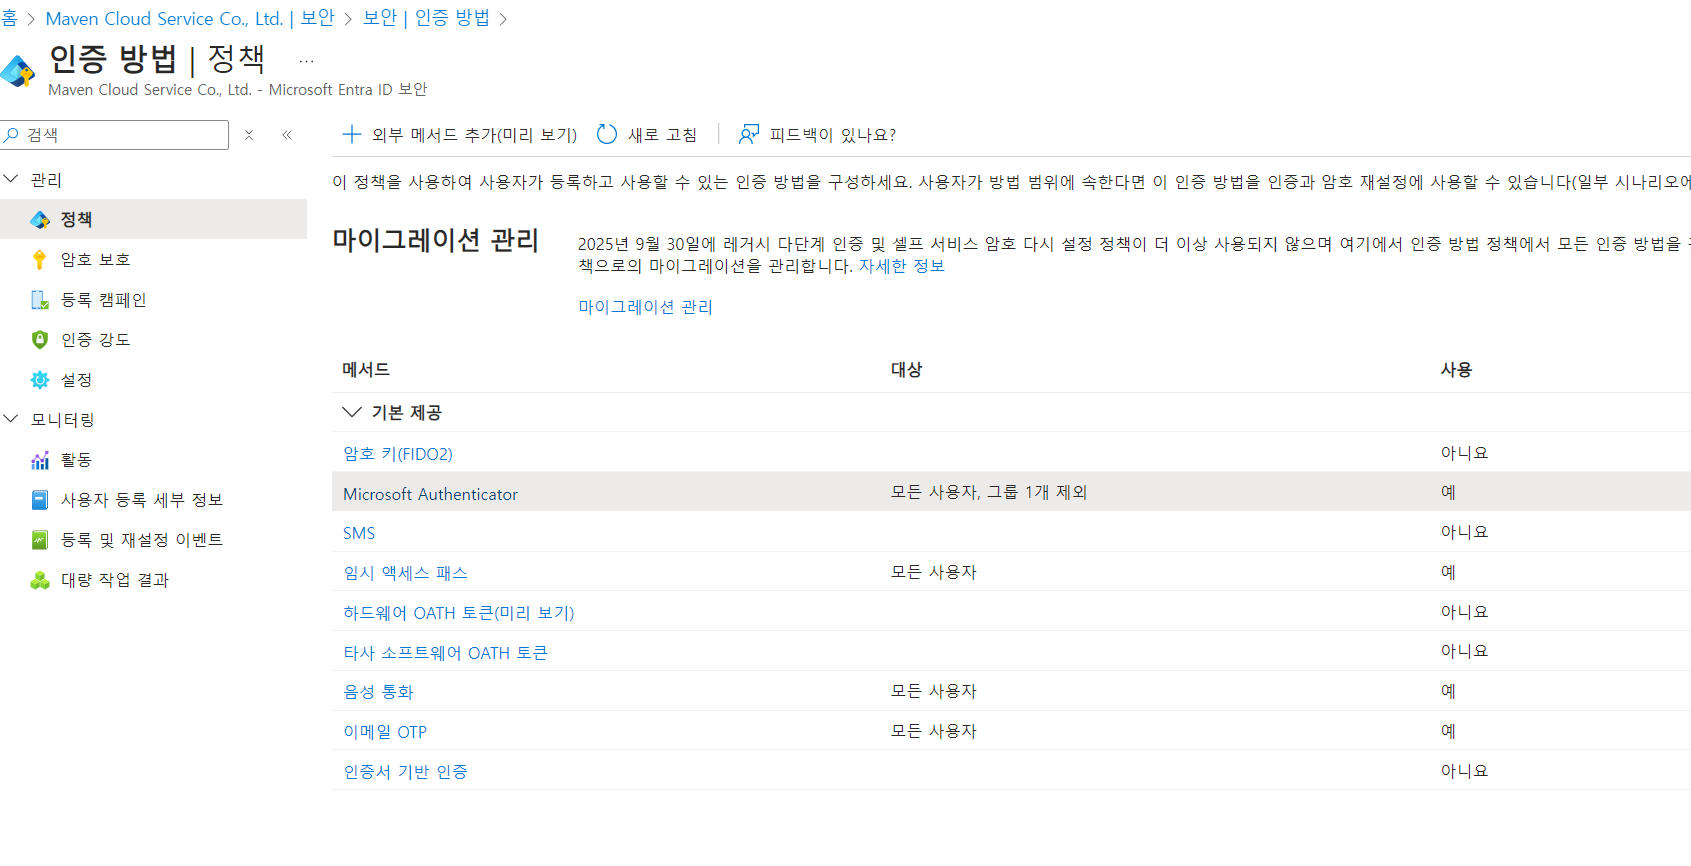Screen dimensions: 1691x866
Task: Click the 외부 메서드 추가(미리 보기) button
Action: 460,134
